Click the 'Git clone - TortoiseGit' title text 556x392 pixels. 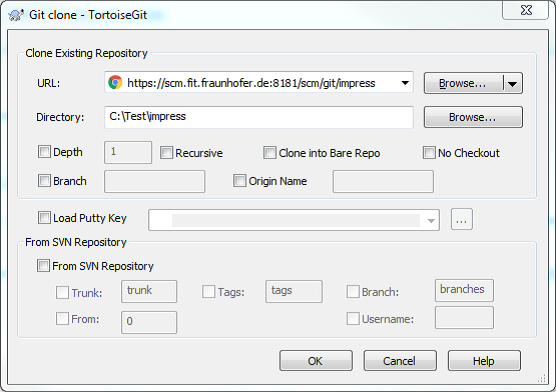(x=88, y=15)
